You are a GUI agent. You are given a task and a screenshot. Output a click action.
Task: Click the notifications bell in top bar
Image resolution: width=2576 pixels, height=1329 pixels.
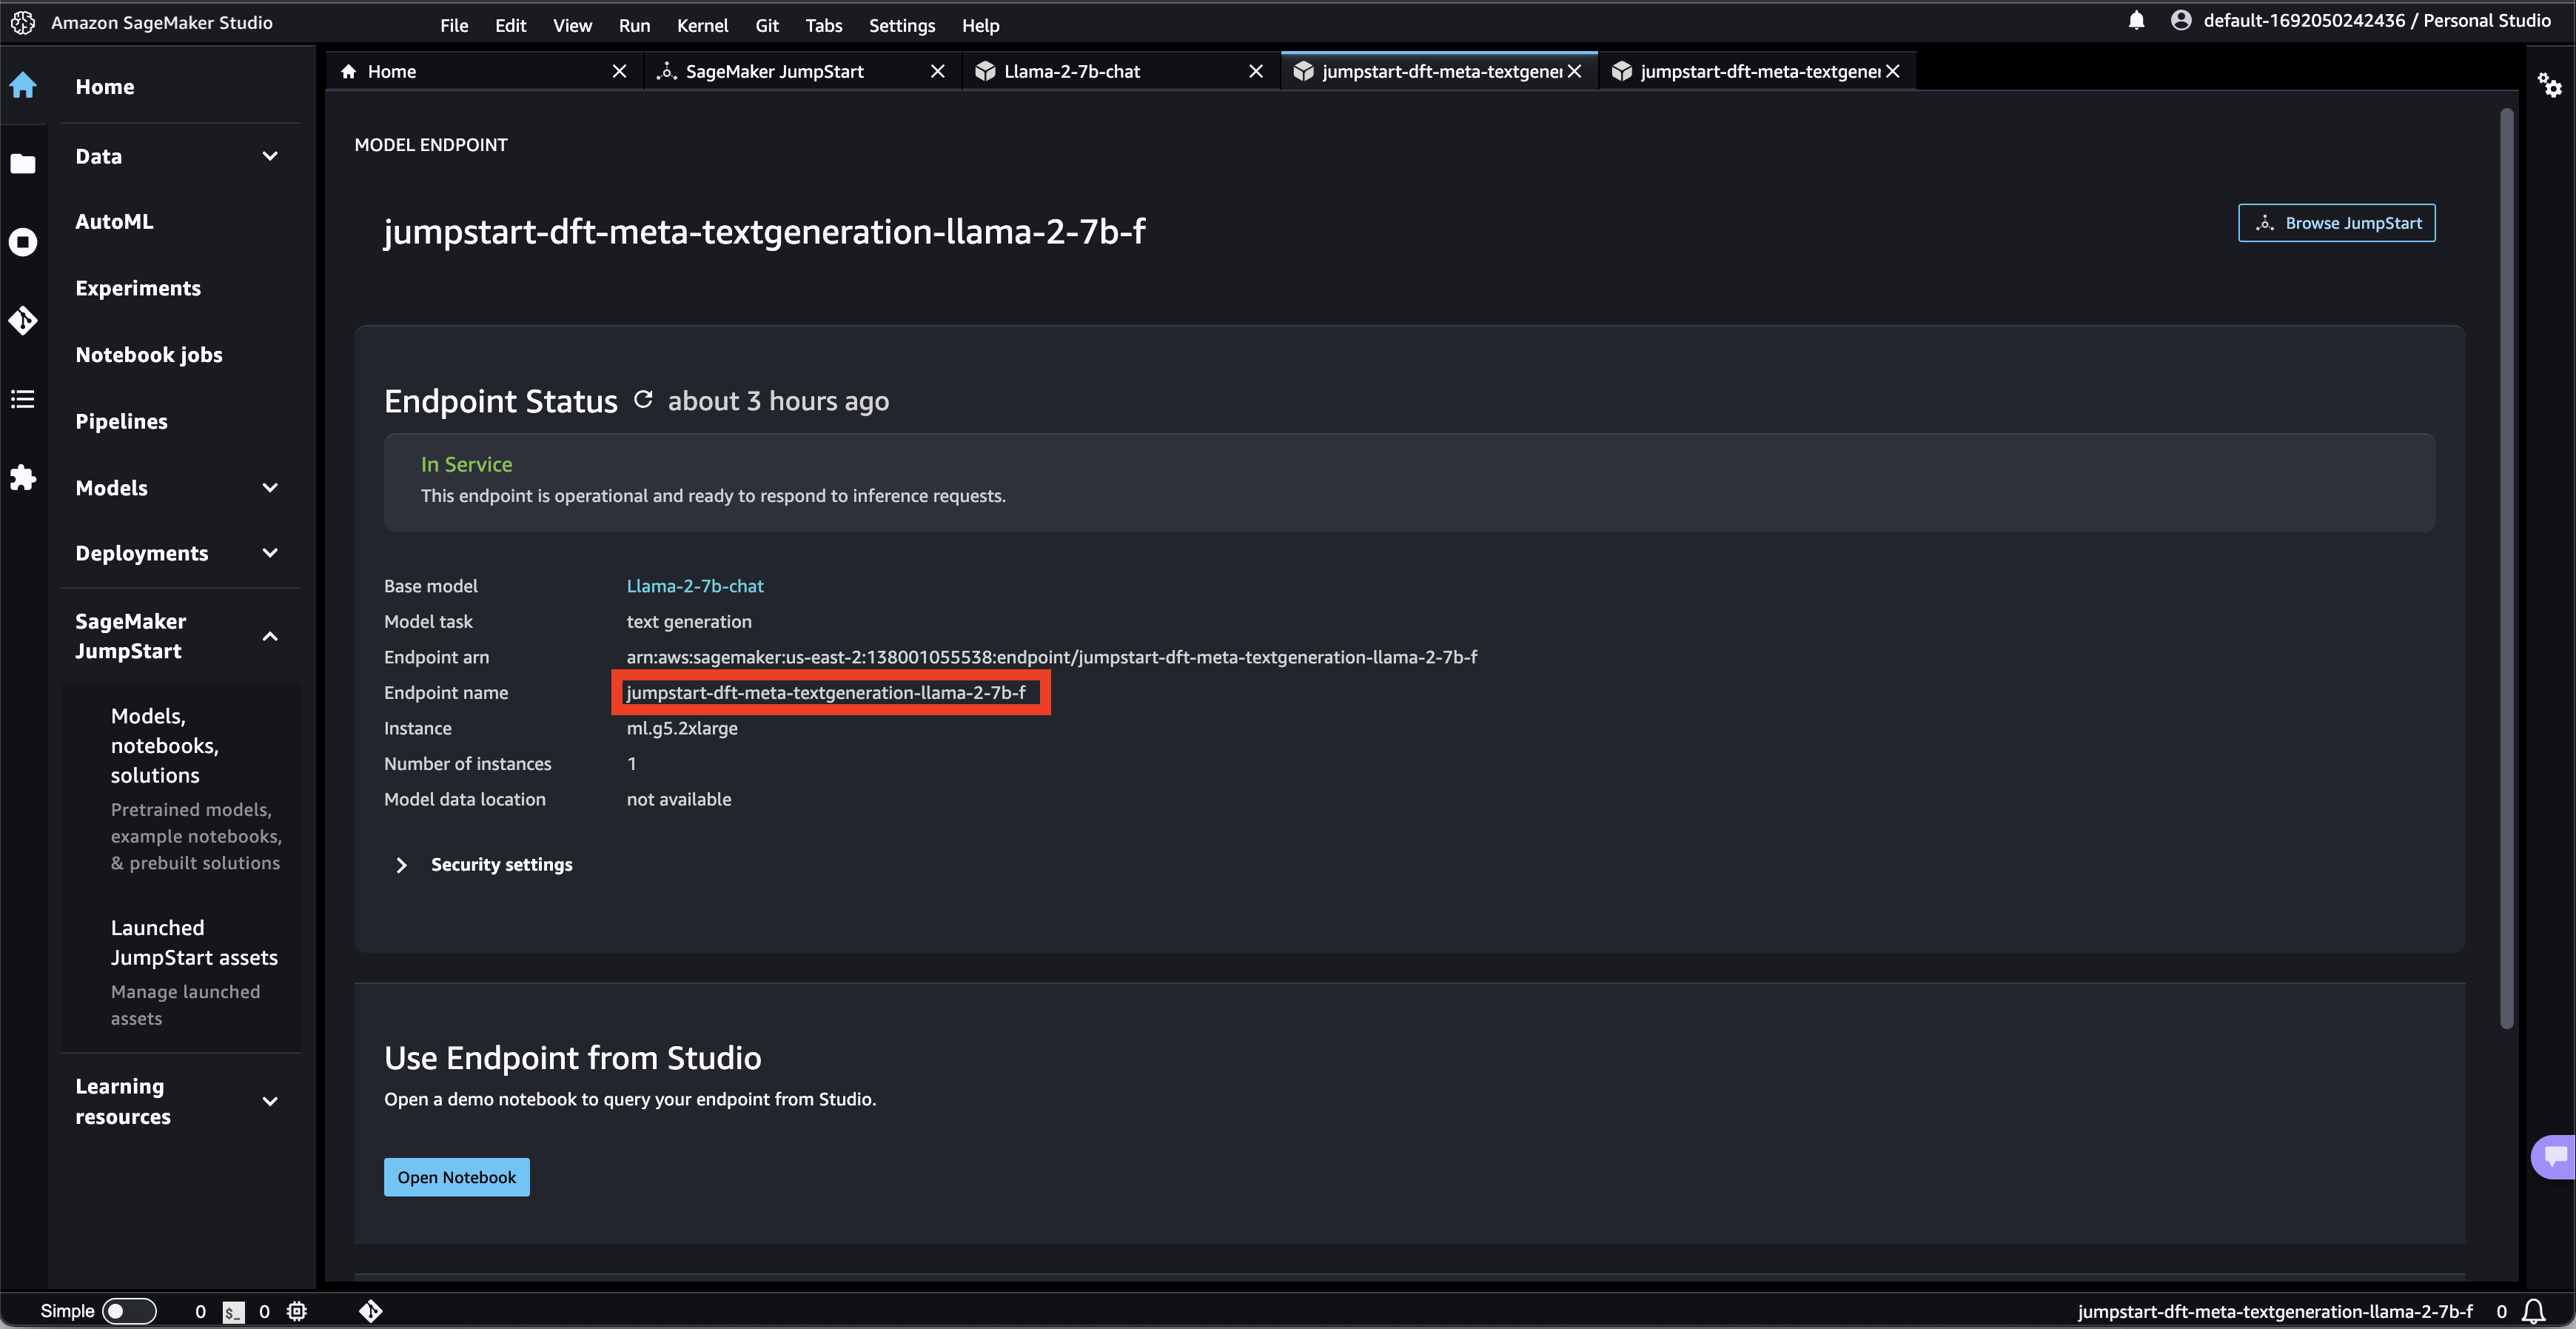click(2136, 21)
